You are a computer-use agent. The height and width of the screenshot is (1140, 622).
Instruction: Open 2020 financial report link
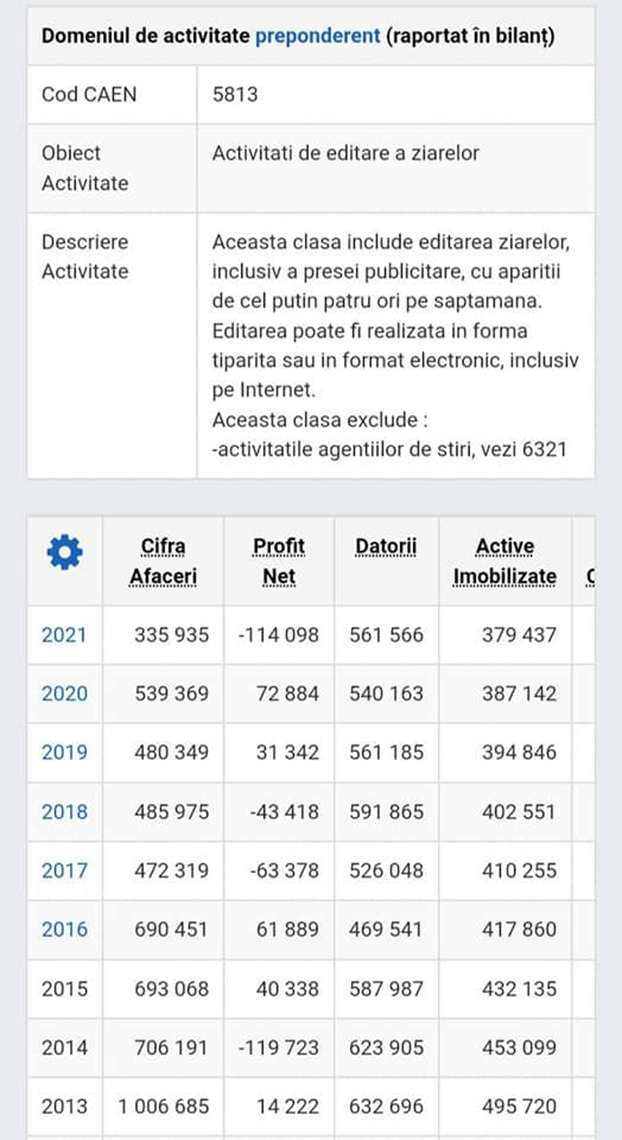point(62,694)
